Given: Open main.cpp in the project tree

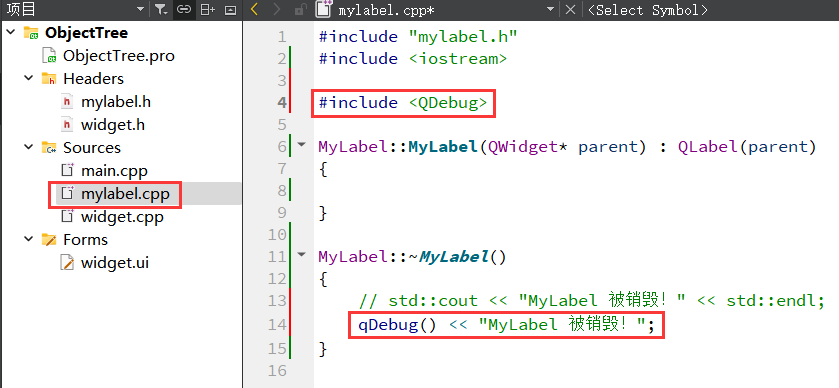Looking at the screenshot, I should pyautogui.click(x=114, y=171).
